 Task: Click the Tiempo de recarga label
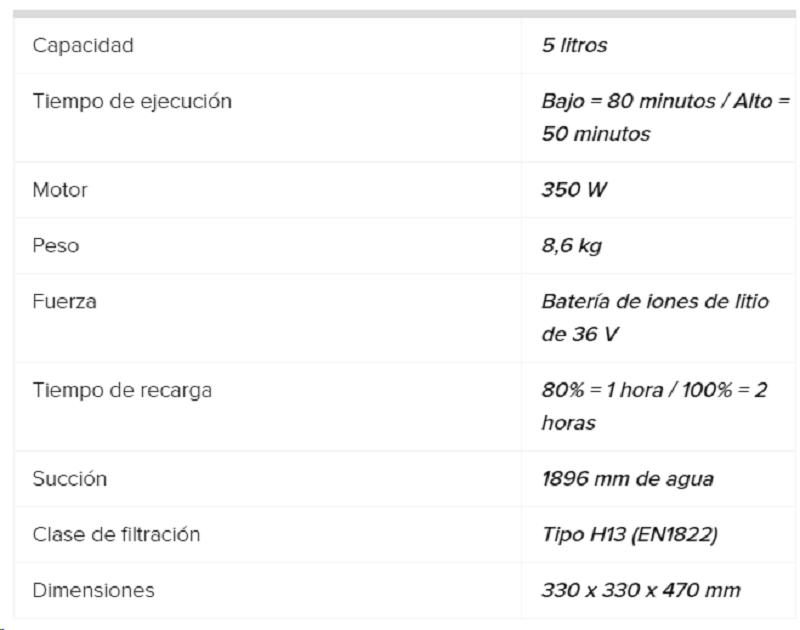tap(122, 391)
